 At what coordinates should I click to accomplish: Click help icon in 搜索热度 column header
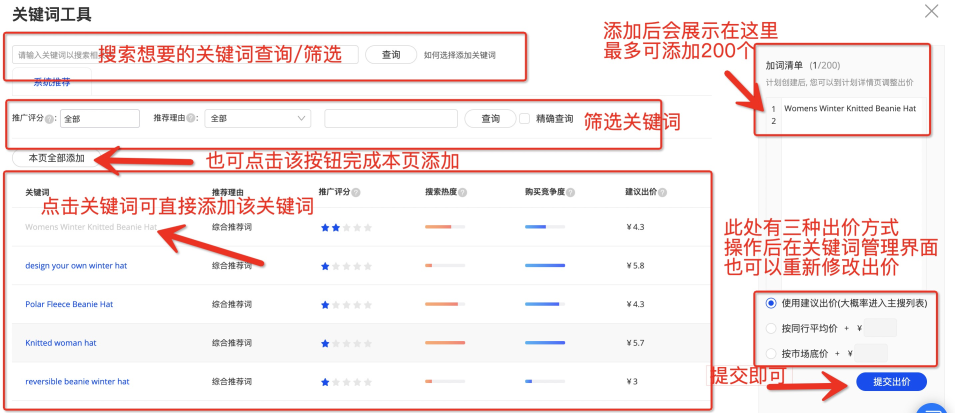coord(463,191)
